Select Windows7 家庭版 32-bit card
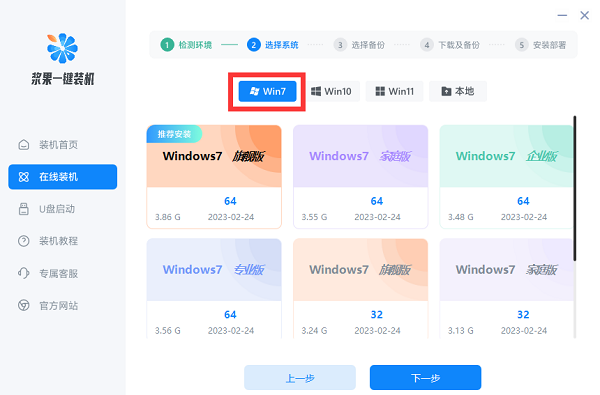 pyautogui.click(x=507, y=288)
